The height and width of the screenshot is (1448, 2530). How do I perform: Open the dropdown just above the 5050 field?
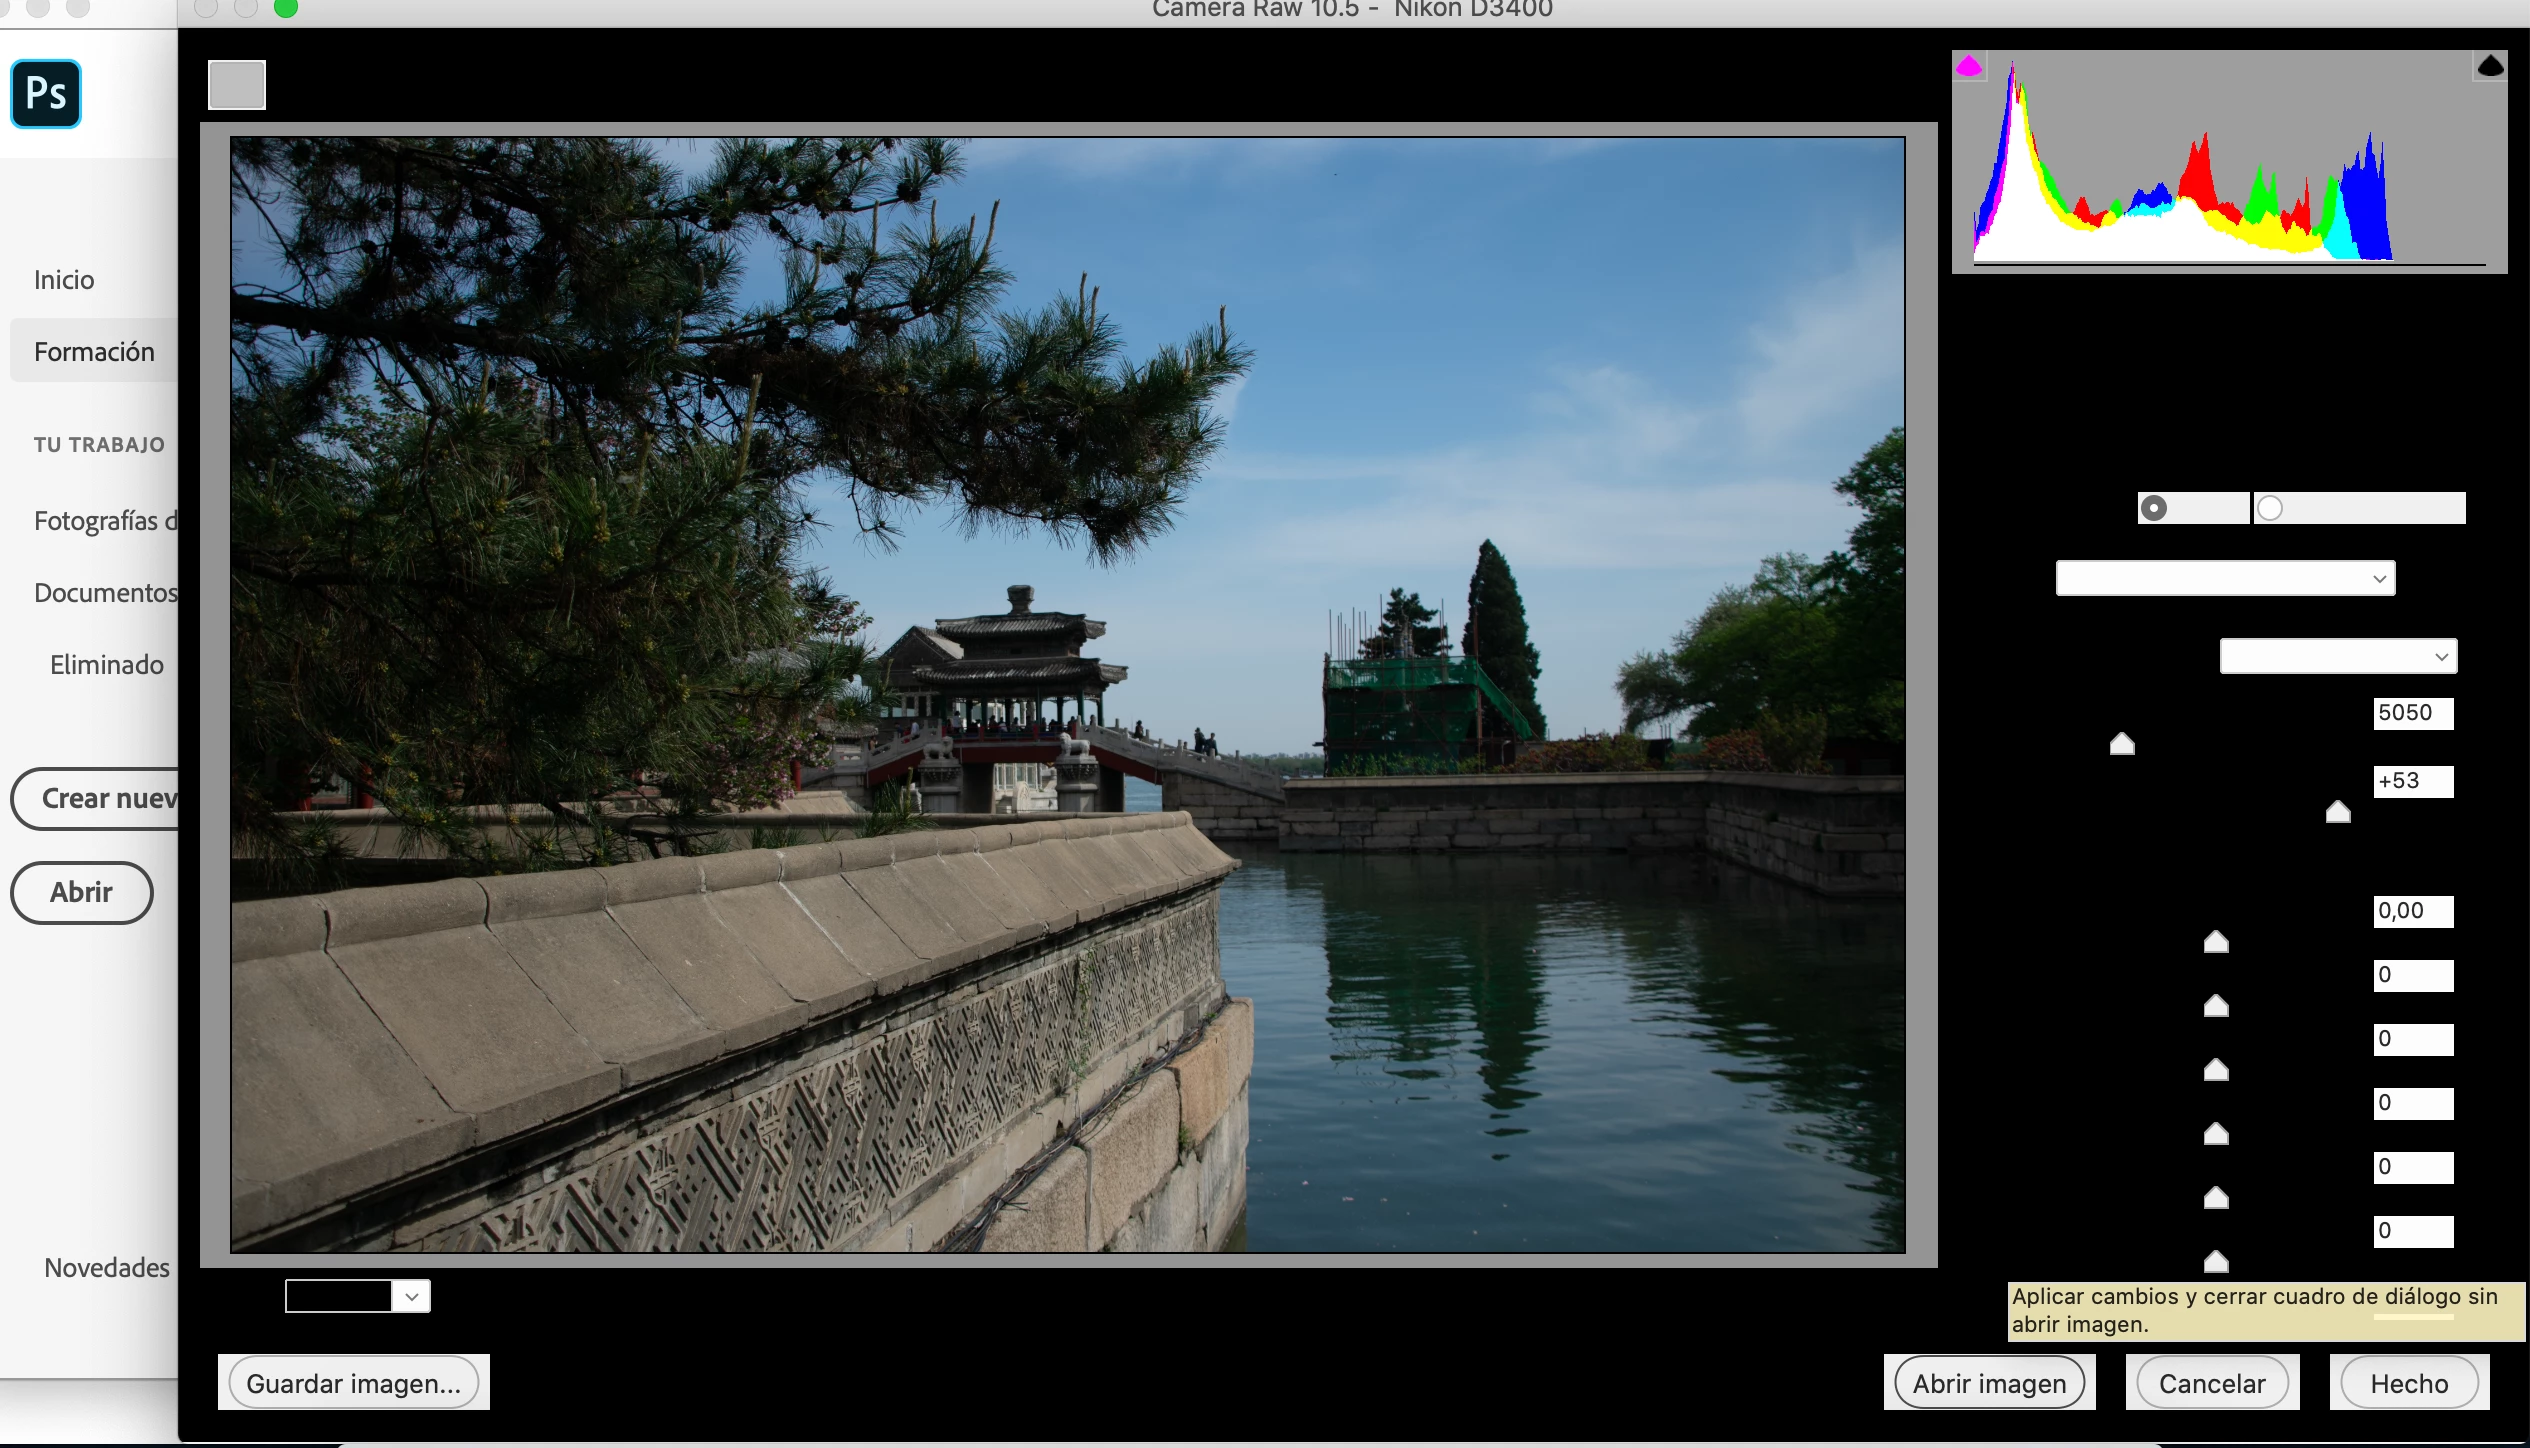(x=2338, y=656)
